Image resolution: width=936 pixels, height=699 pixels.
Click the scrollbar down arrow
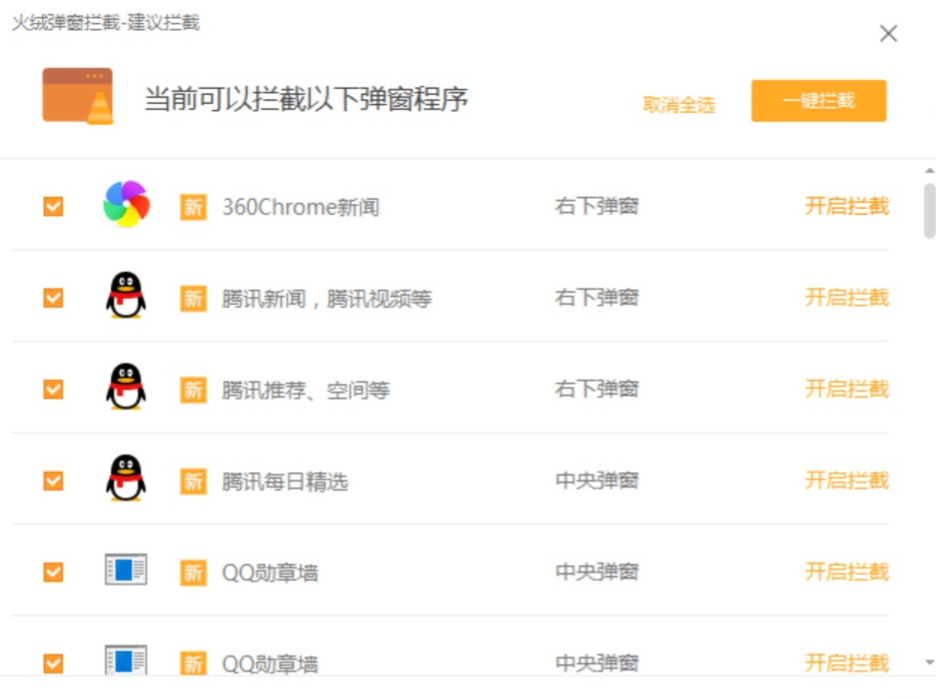(929, 661)
